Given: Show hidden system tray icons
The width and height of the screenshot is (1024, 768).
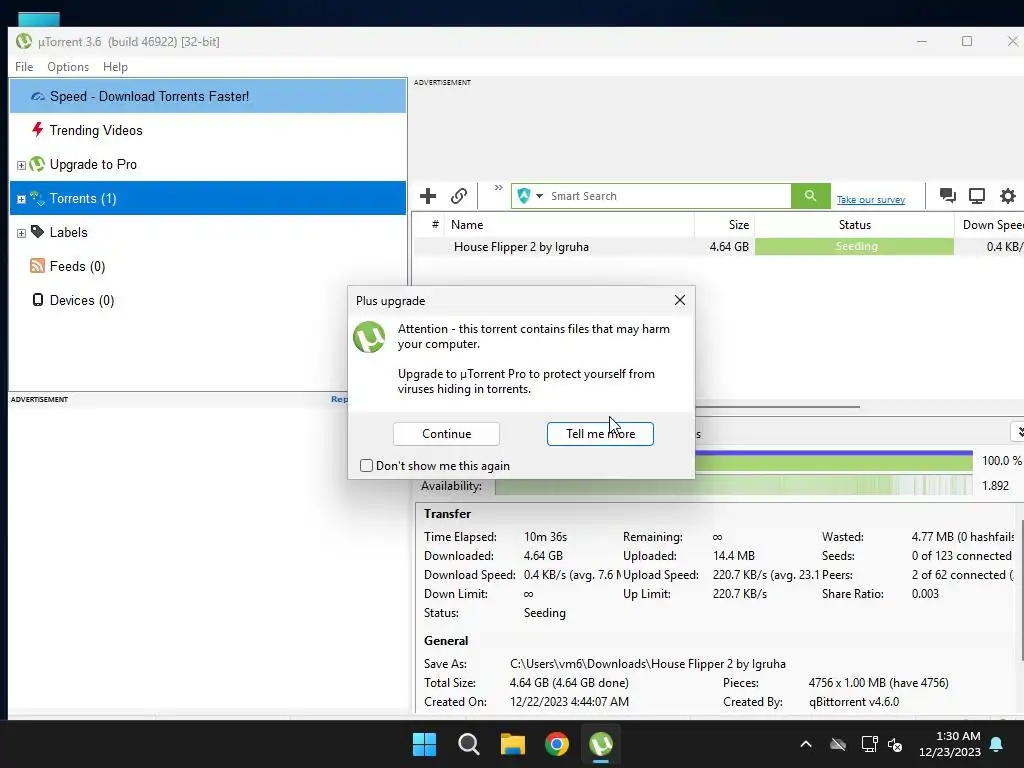Looking at the screenshot, I should point(806,744).
